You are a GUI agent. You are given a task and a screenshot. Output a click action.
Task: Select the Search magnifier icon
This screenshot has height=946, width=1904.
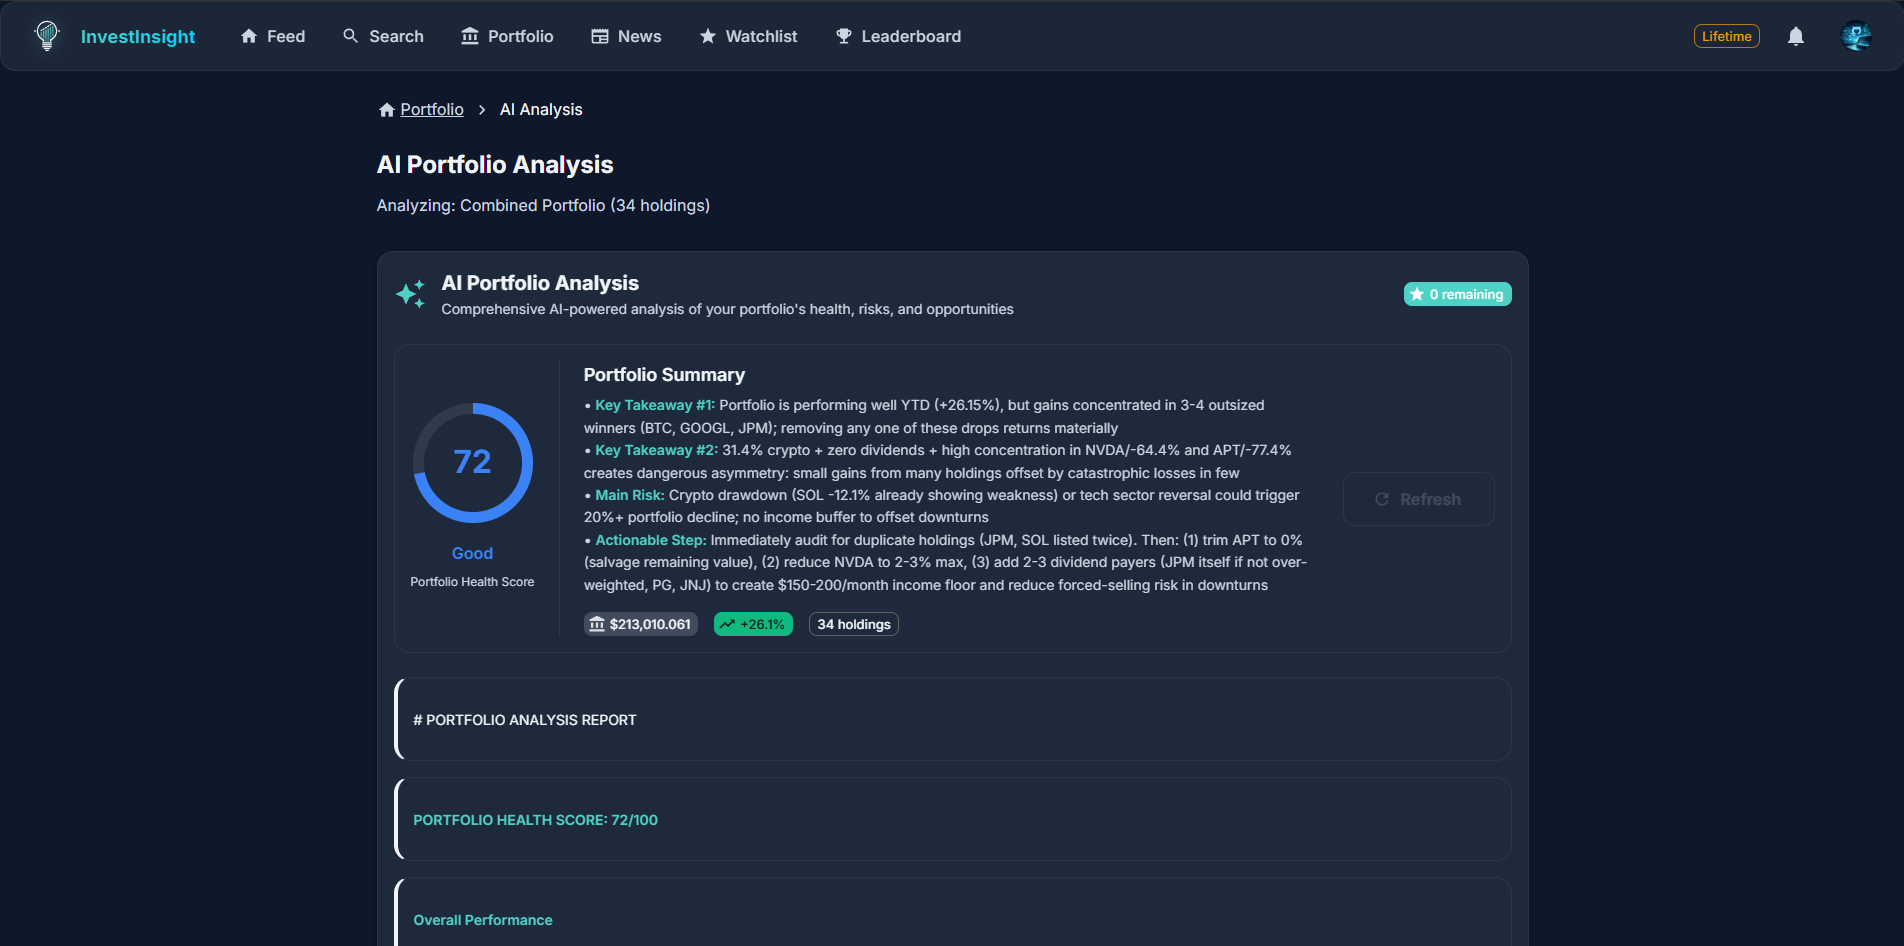349,36
